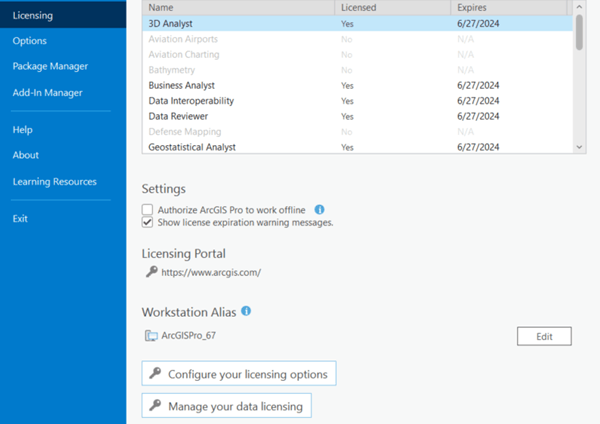
Task: Click the license list scroll up arrow
Action: (x=579, y=7)
